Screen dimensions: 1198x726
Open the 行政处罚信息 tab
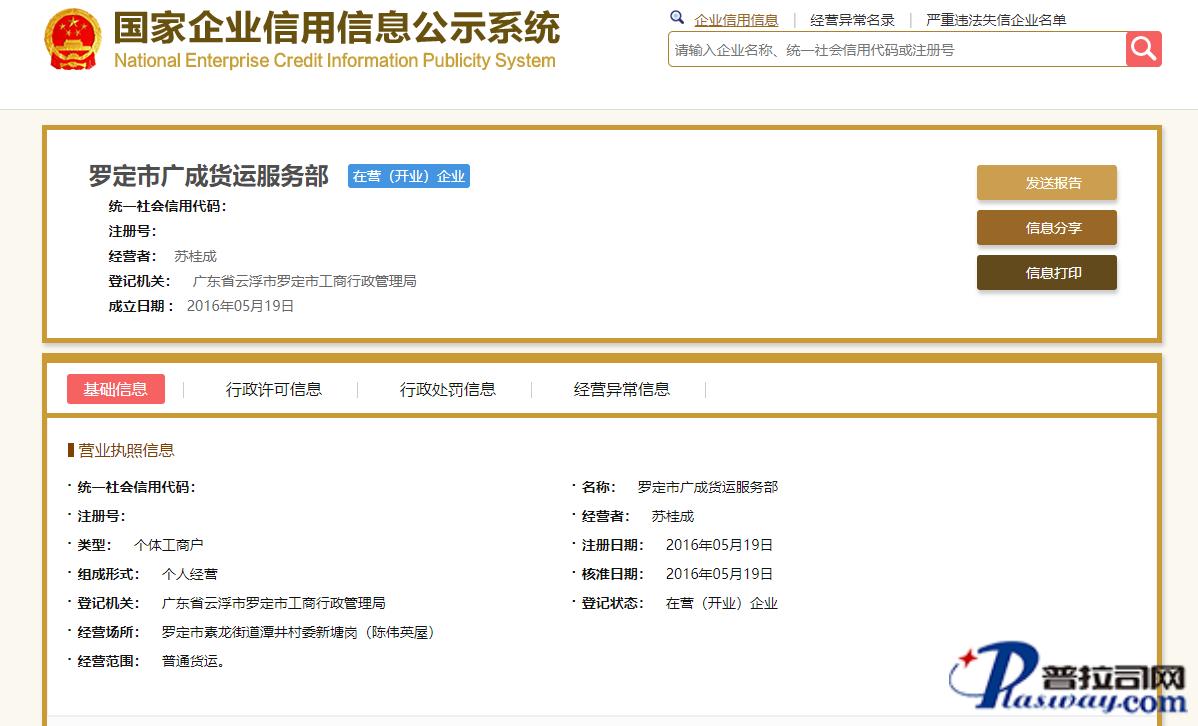click(x=448, y=389)
